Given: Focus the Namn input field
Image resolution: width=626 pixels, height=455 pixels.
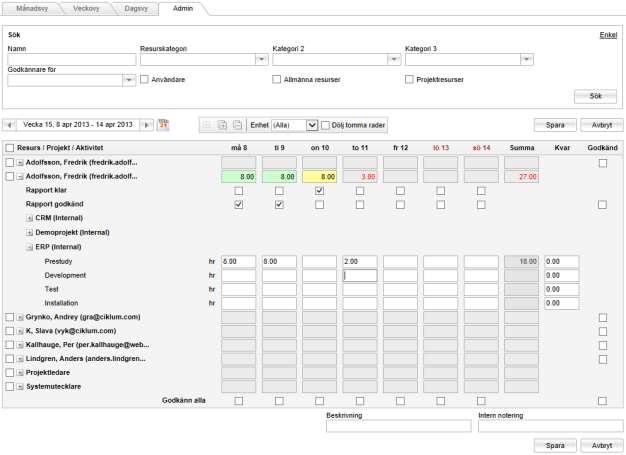Looking at the screenshot, I should tap(72, 59).
